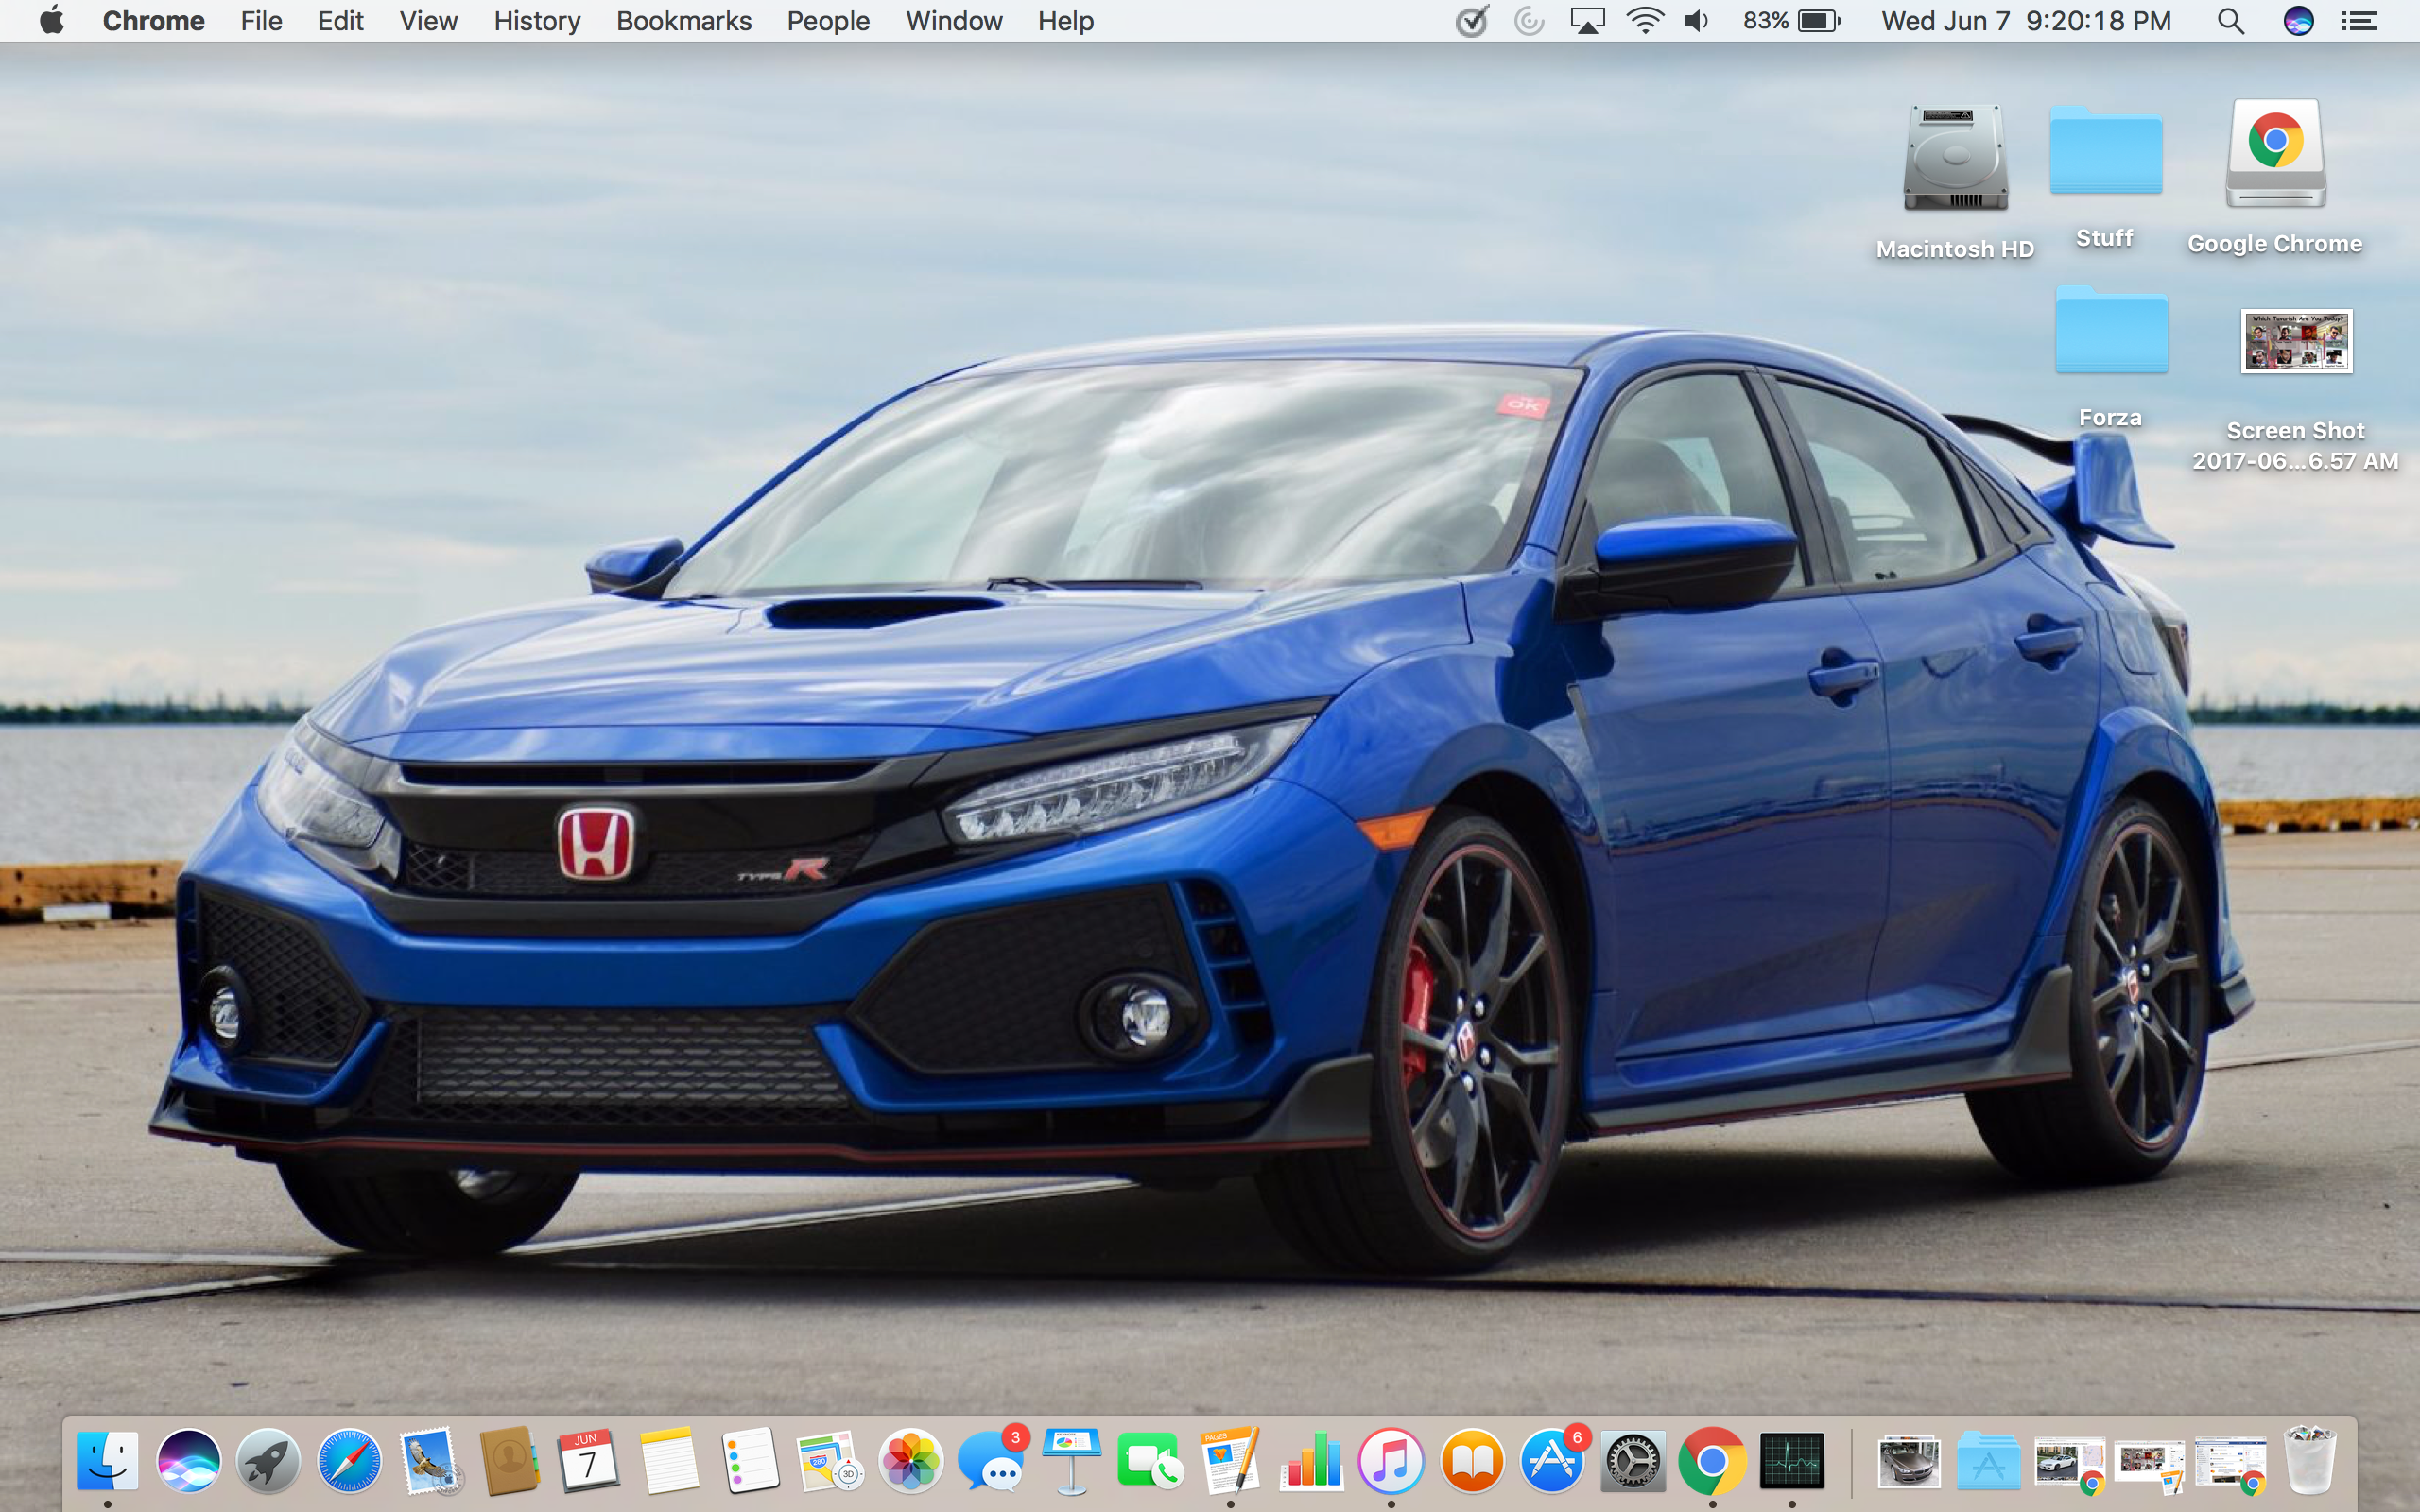Image resolution: width=2420 pixels, height=1512 pixels.
Task: Open Launchpad rocket icon
Action: pos(268,1461)
